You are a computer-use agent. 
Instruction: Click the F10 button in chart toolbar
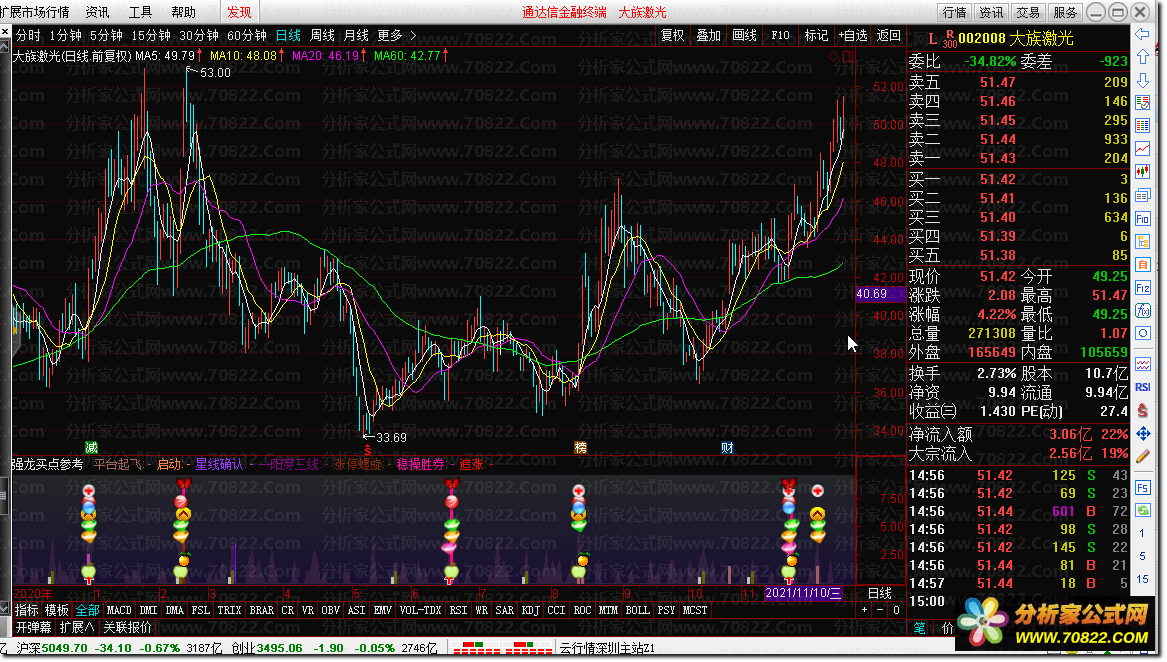(781, 36)
